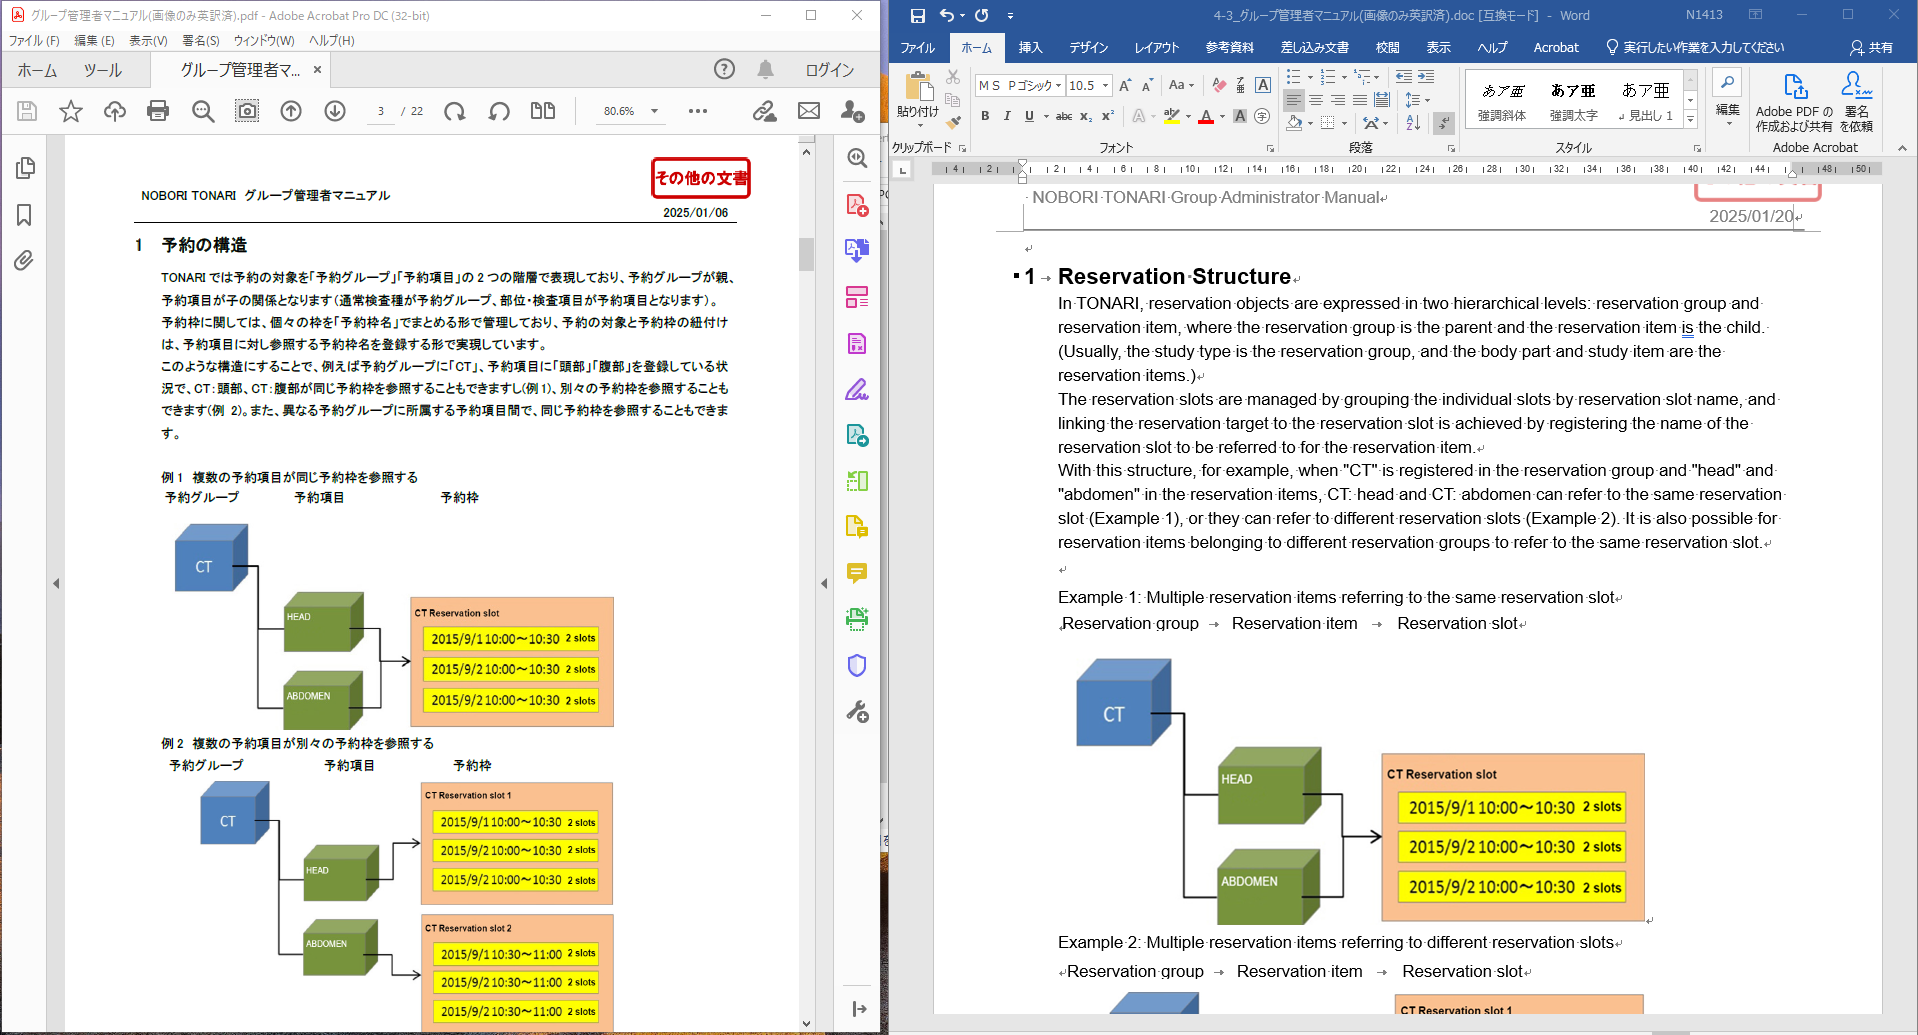Open Acrobat notifications bell

(765, 69)
